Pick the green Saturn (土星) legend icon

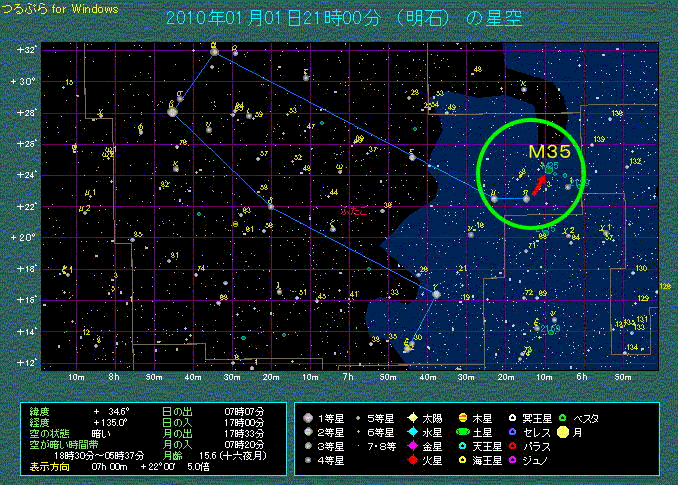463,432
